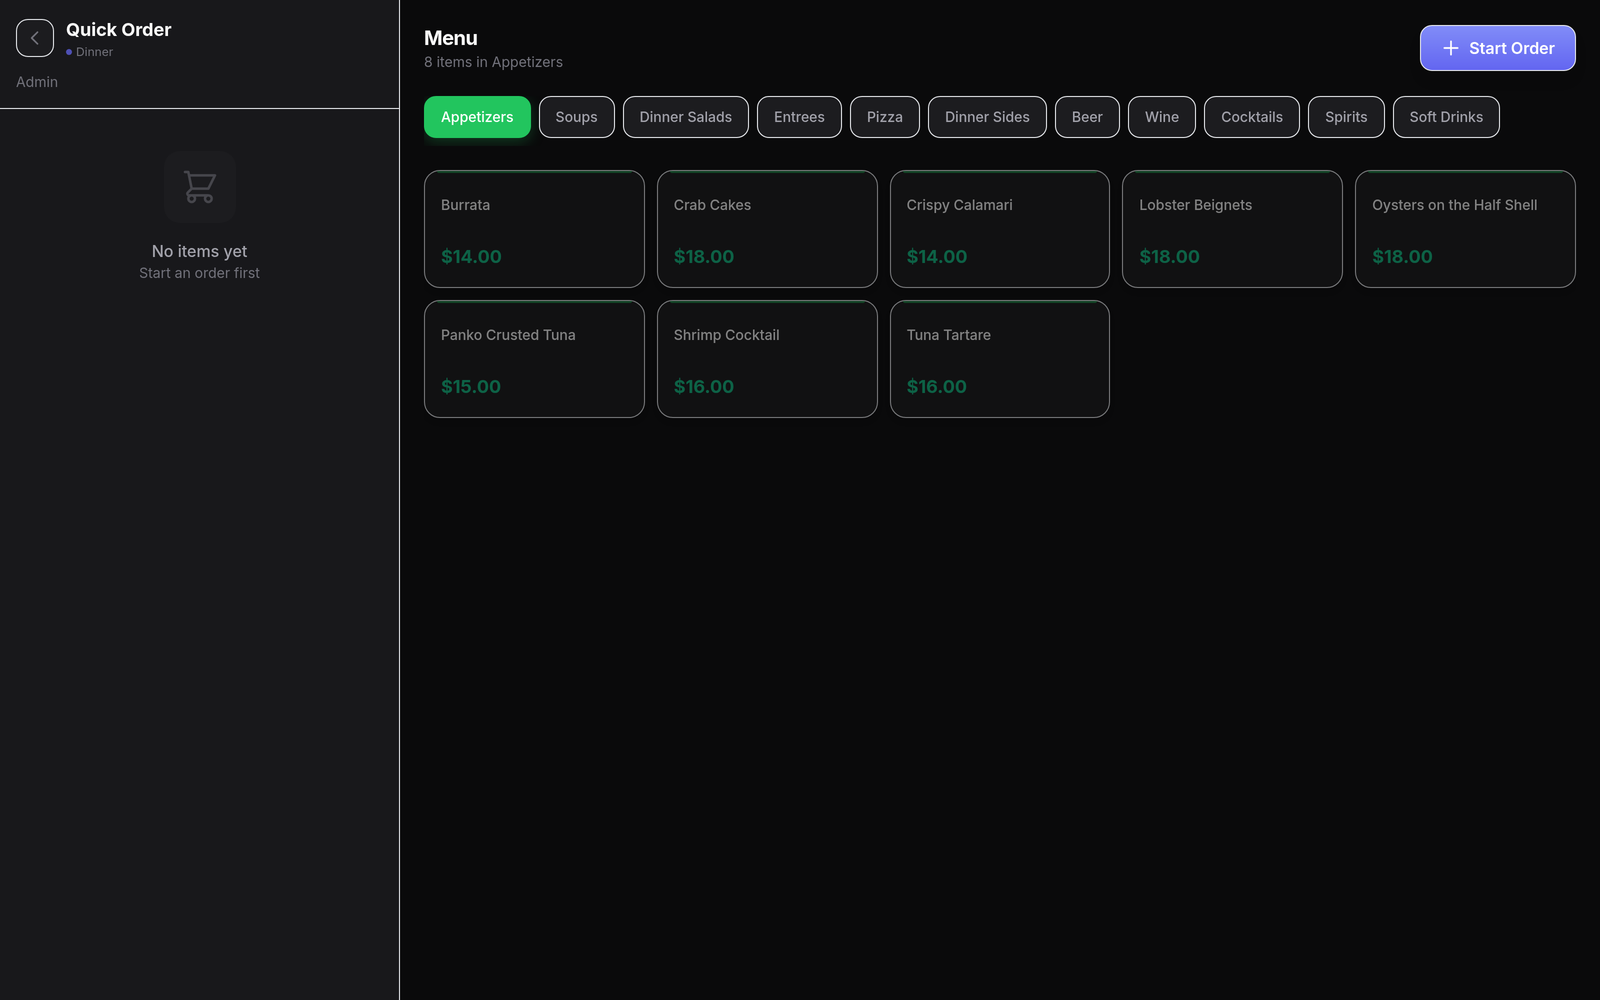Show the Spirits category
This screenshot has width=1600, height=1000.
point(1346,117)
